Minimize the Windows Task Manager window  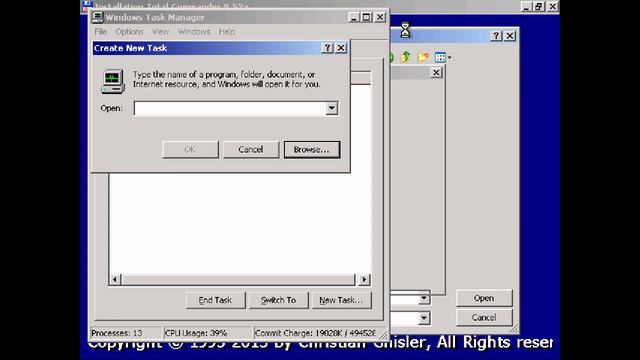(x=353, y=17)
